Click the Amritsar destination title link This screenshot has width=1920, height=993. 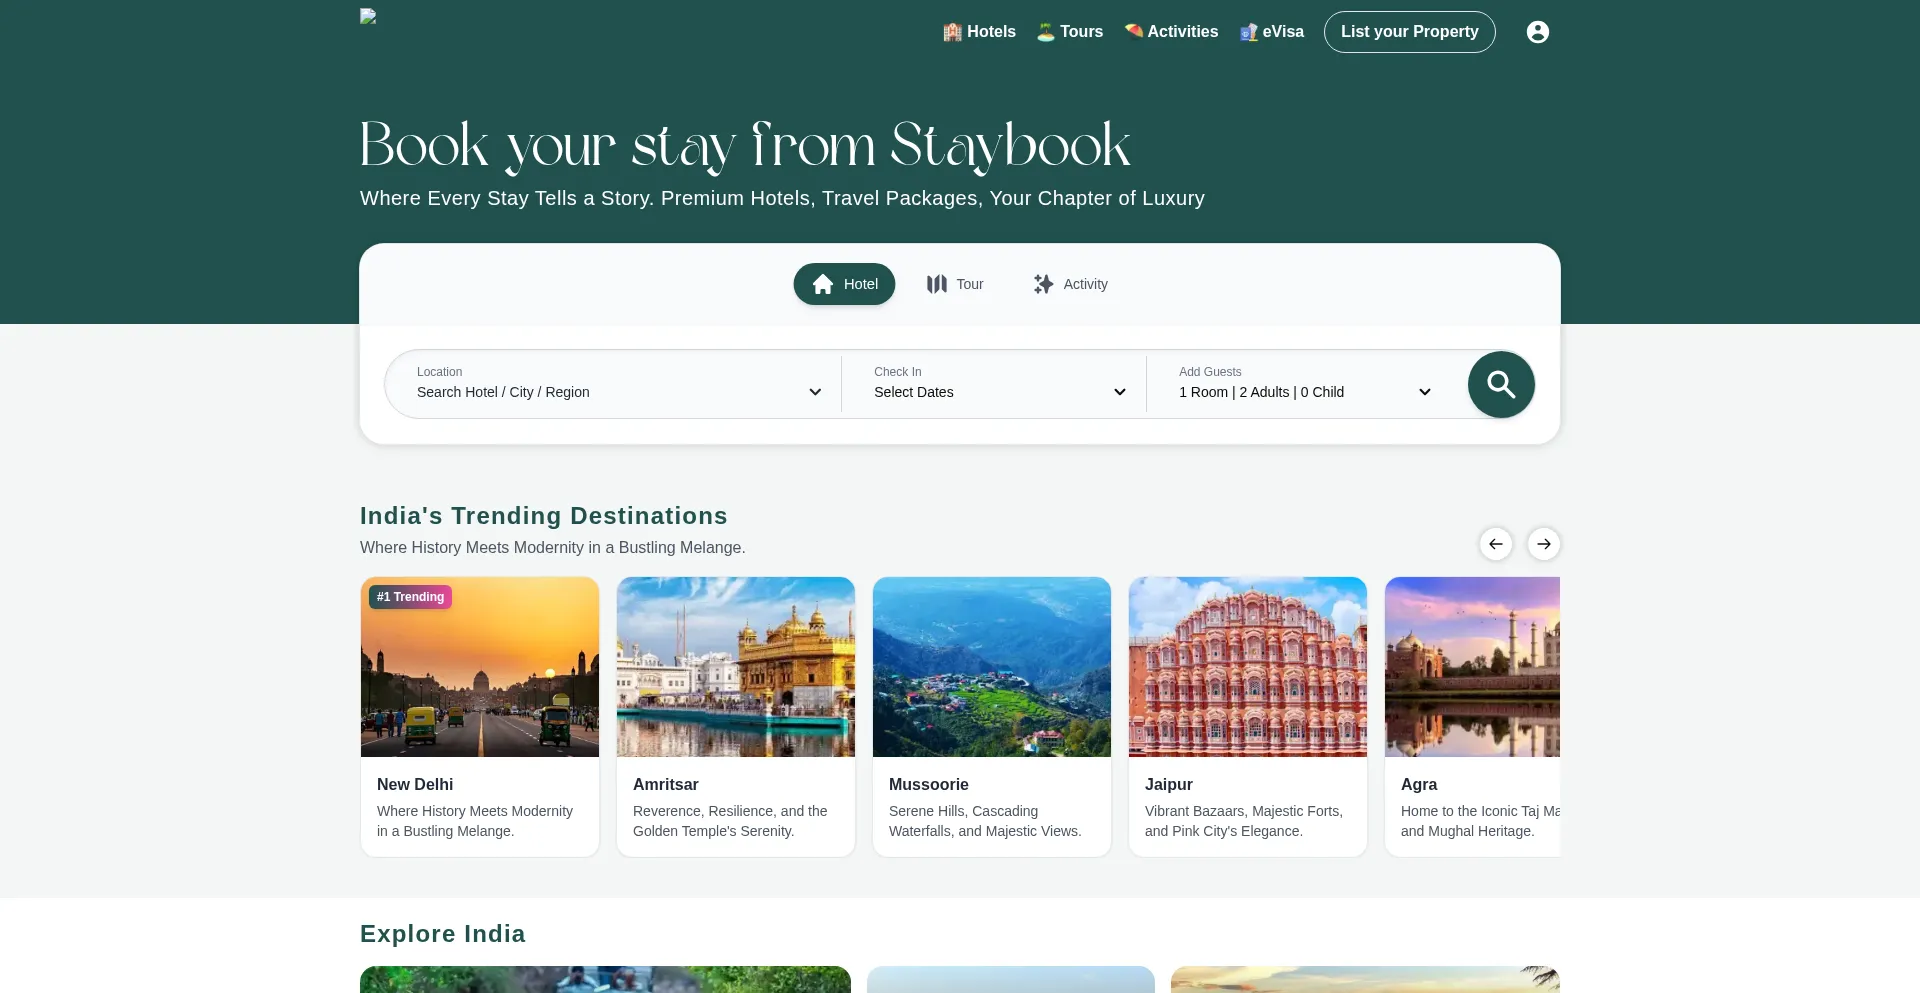[x=665, y=785]
